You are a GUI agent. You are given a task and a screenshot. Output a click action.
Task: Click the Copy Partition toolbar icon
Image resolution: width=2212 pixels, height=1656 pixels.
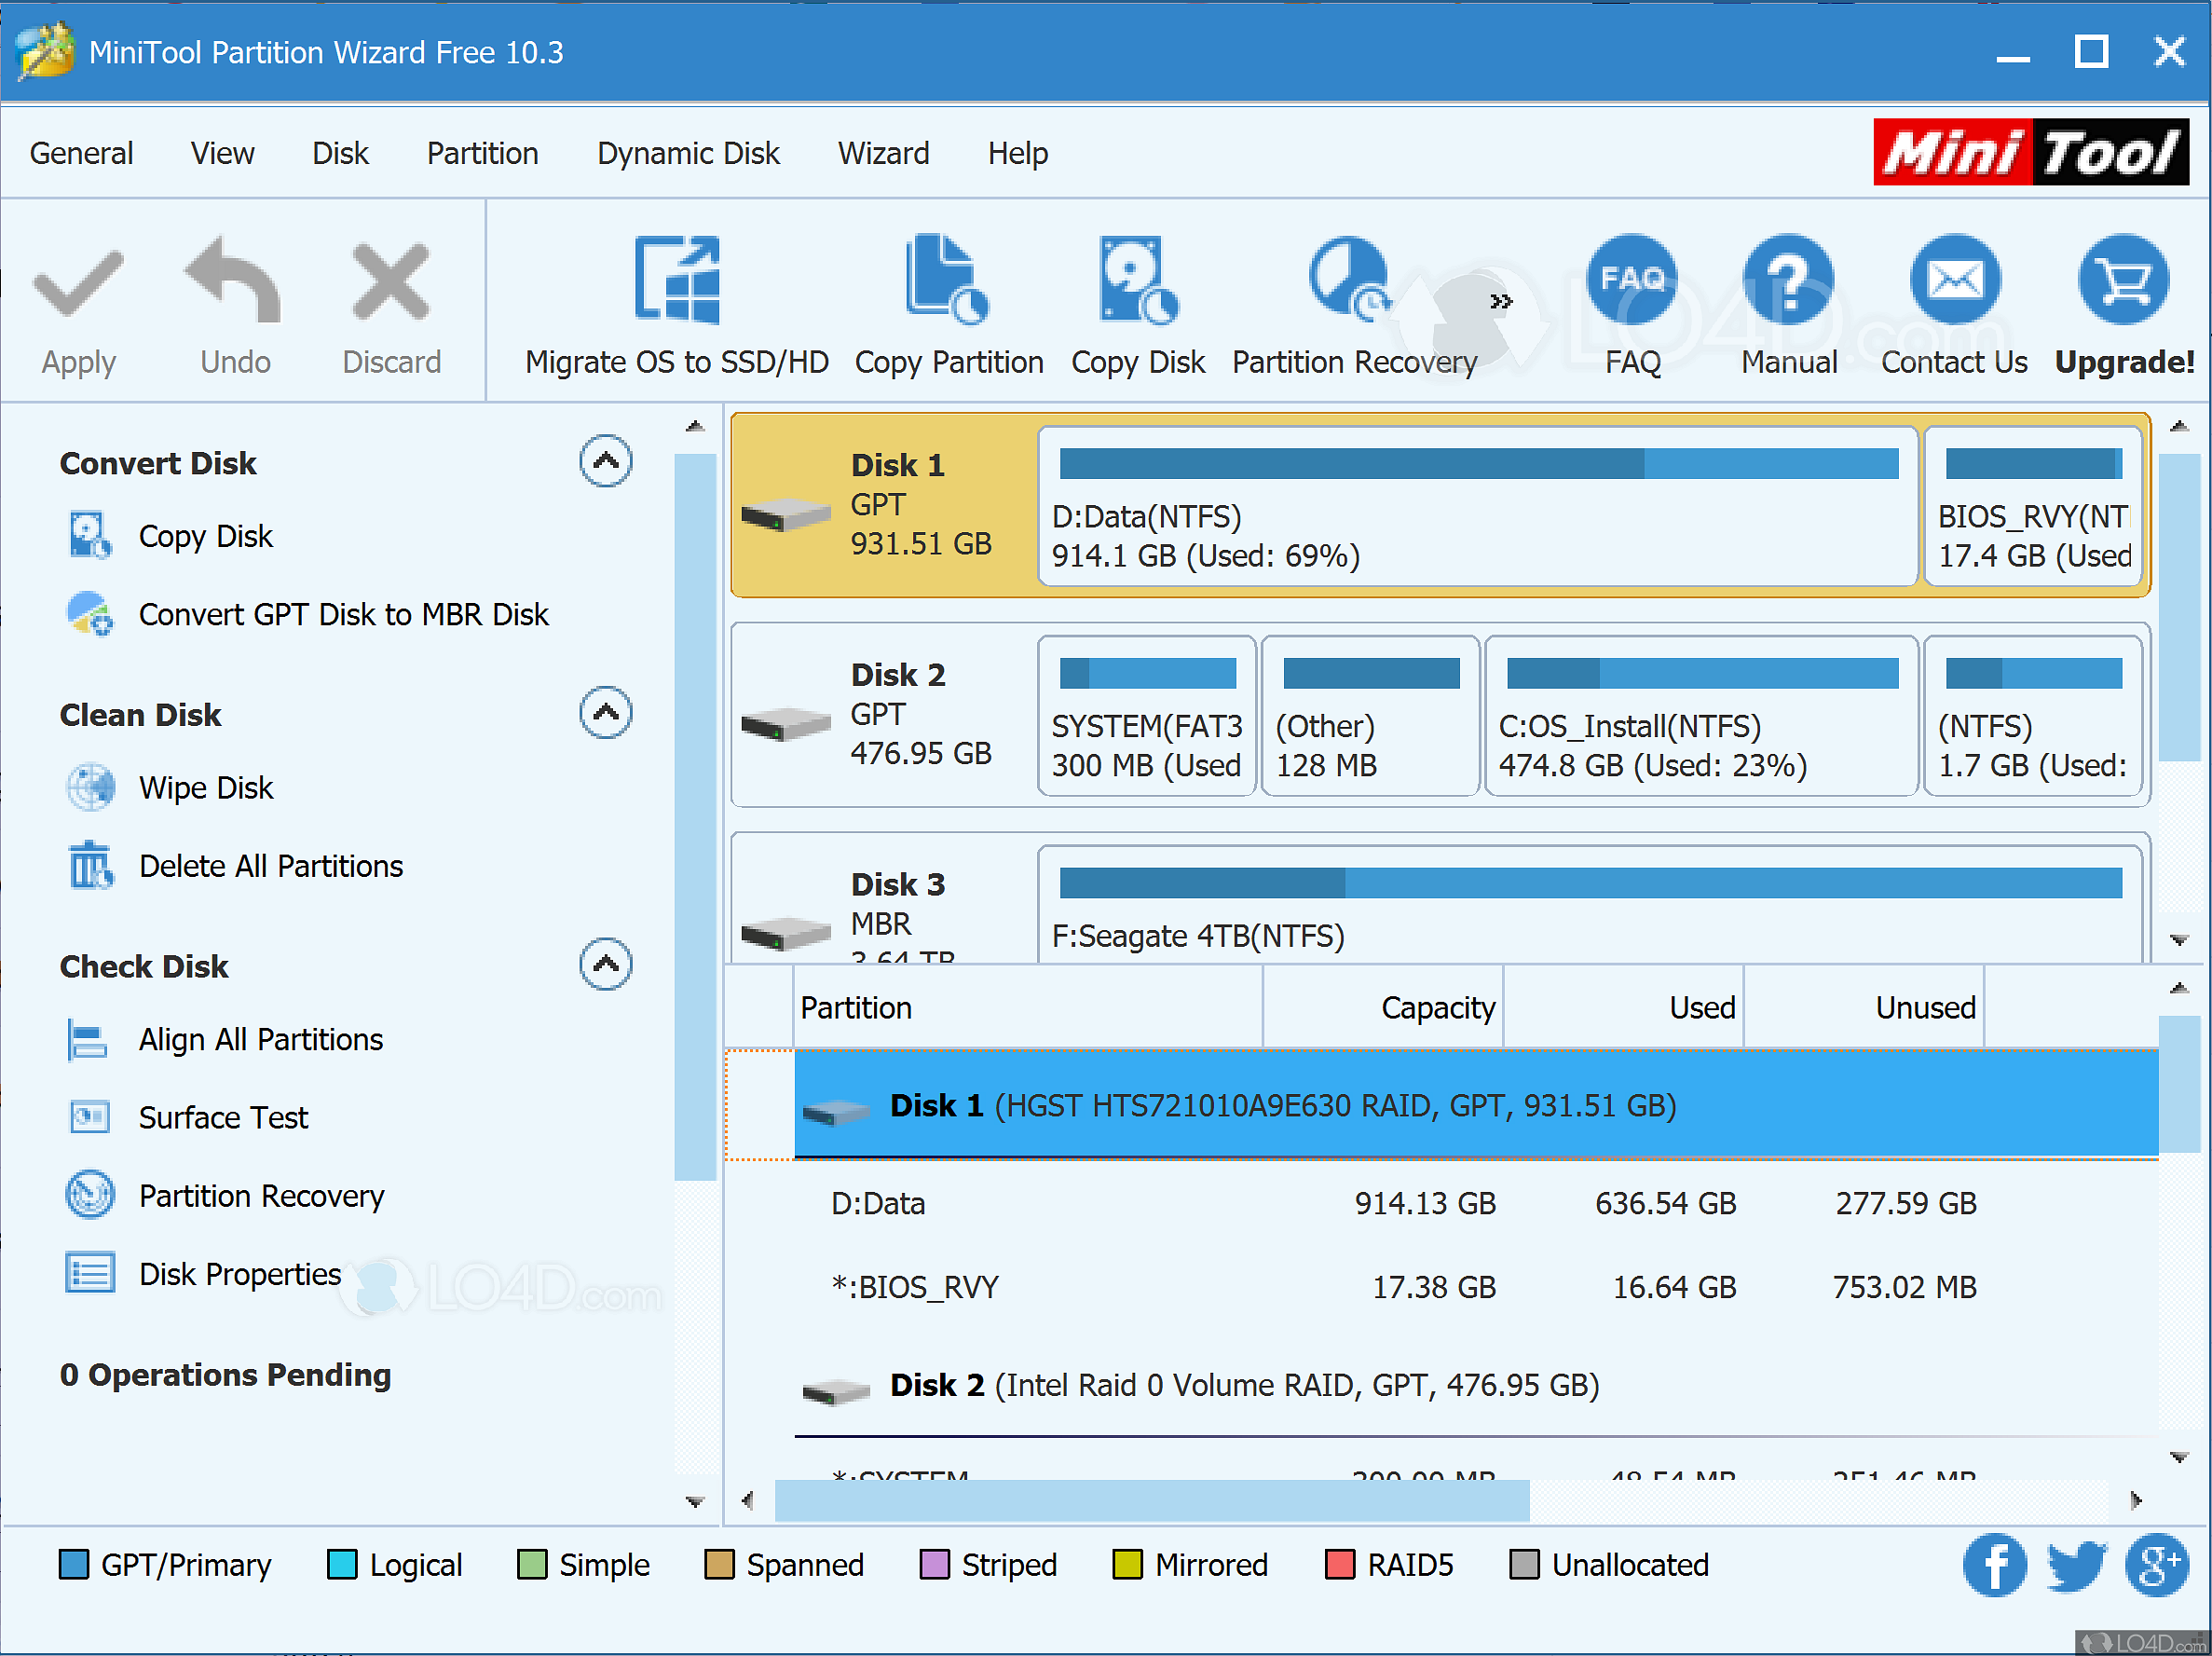point(947,280)
